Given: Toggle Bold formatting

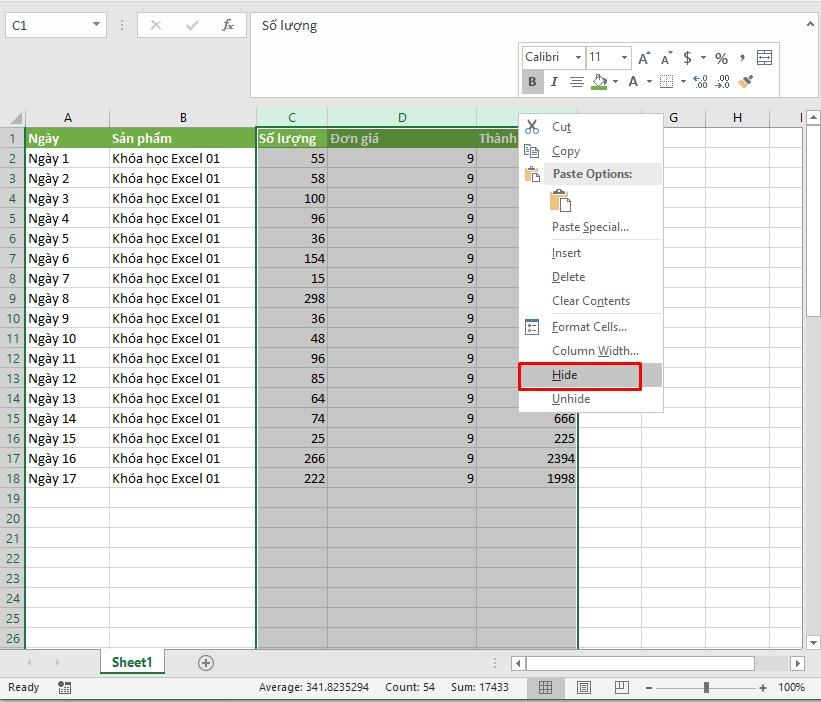Looking at the screenshot, I should (531, 81).
